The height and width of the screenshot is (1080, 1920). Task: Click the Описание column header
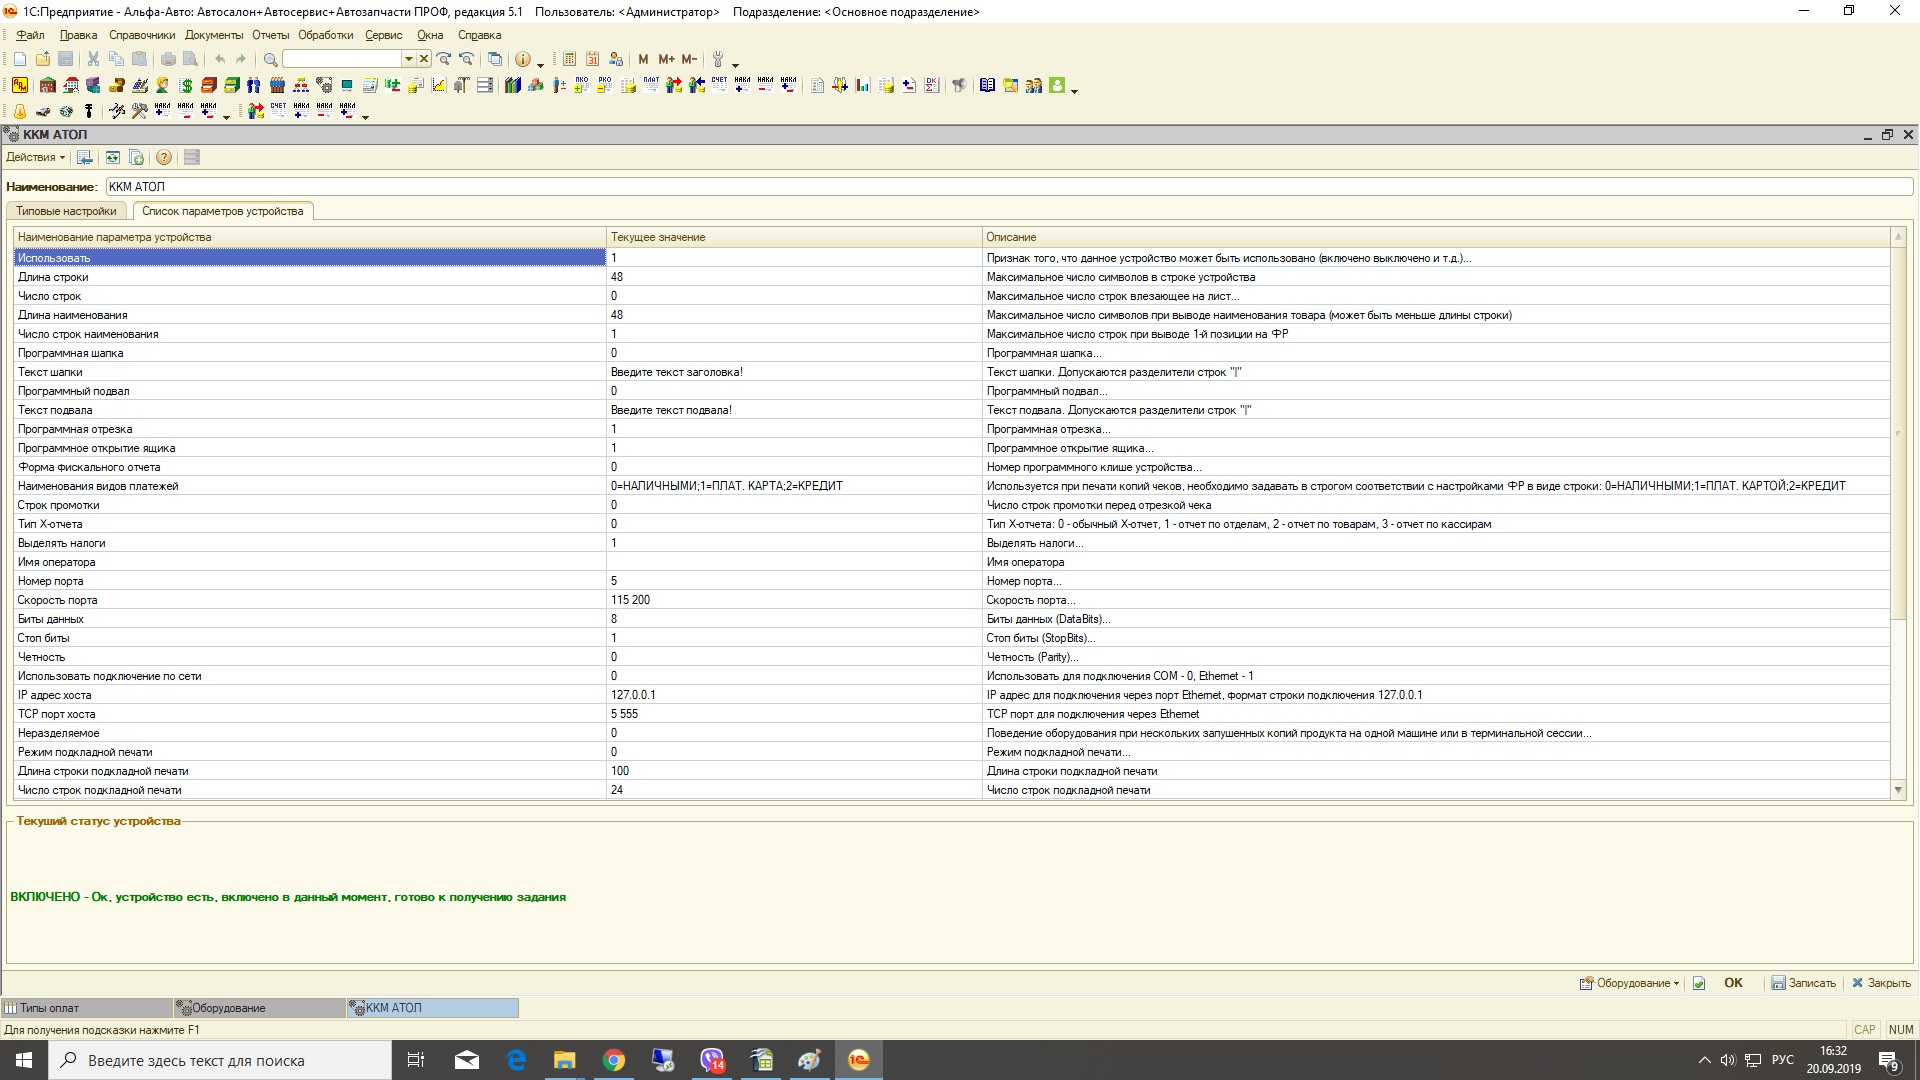(x=1436, y=237)
